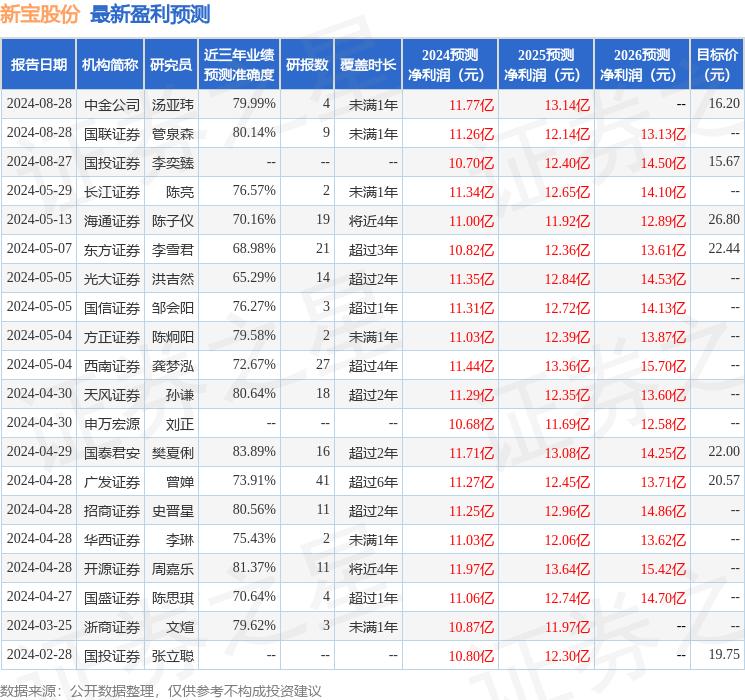Viewport: 745px width, 700px height.
Task: Select 申万宏源 institution cell
Action: tap(112, 424)
